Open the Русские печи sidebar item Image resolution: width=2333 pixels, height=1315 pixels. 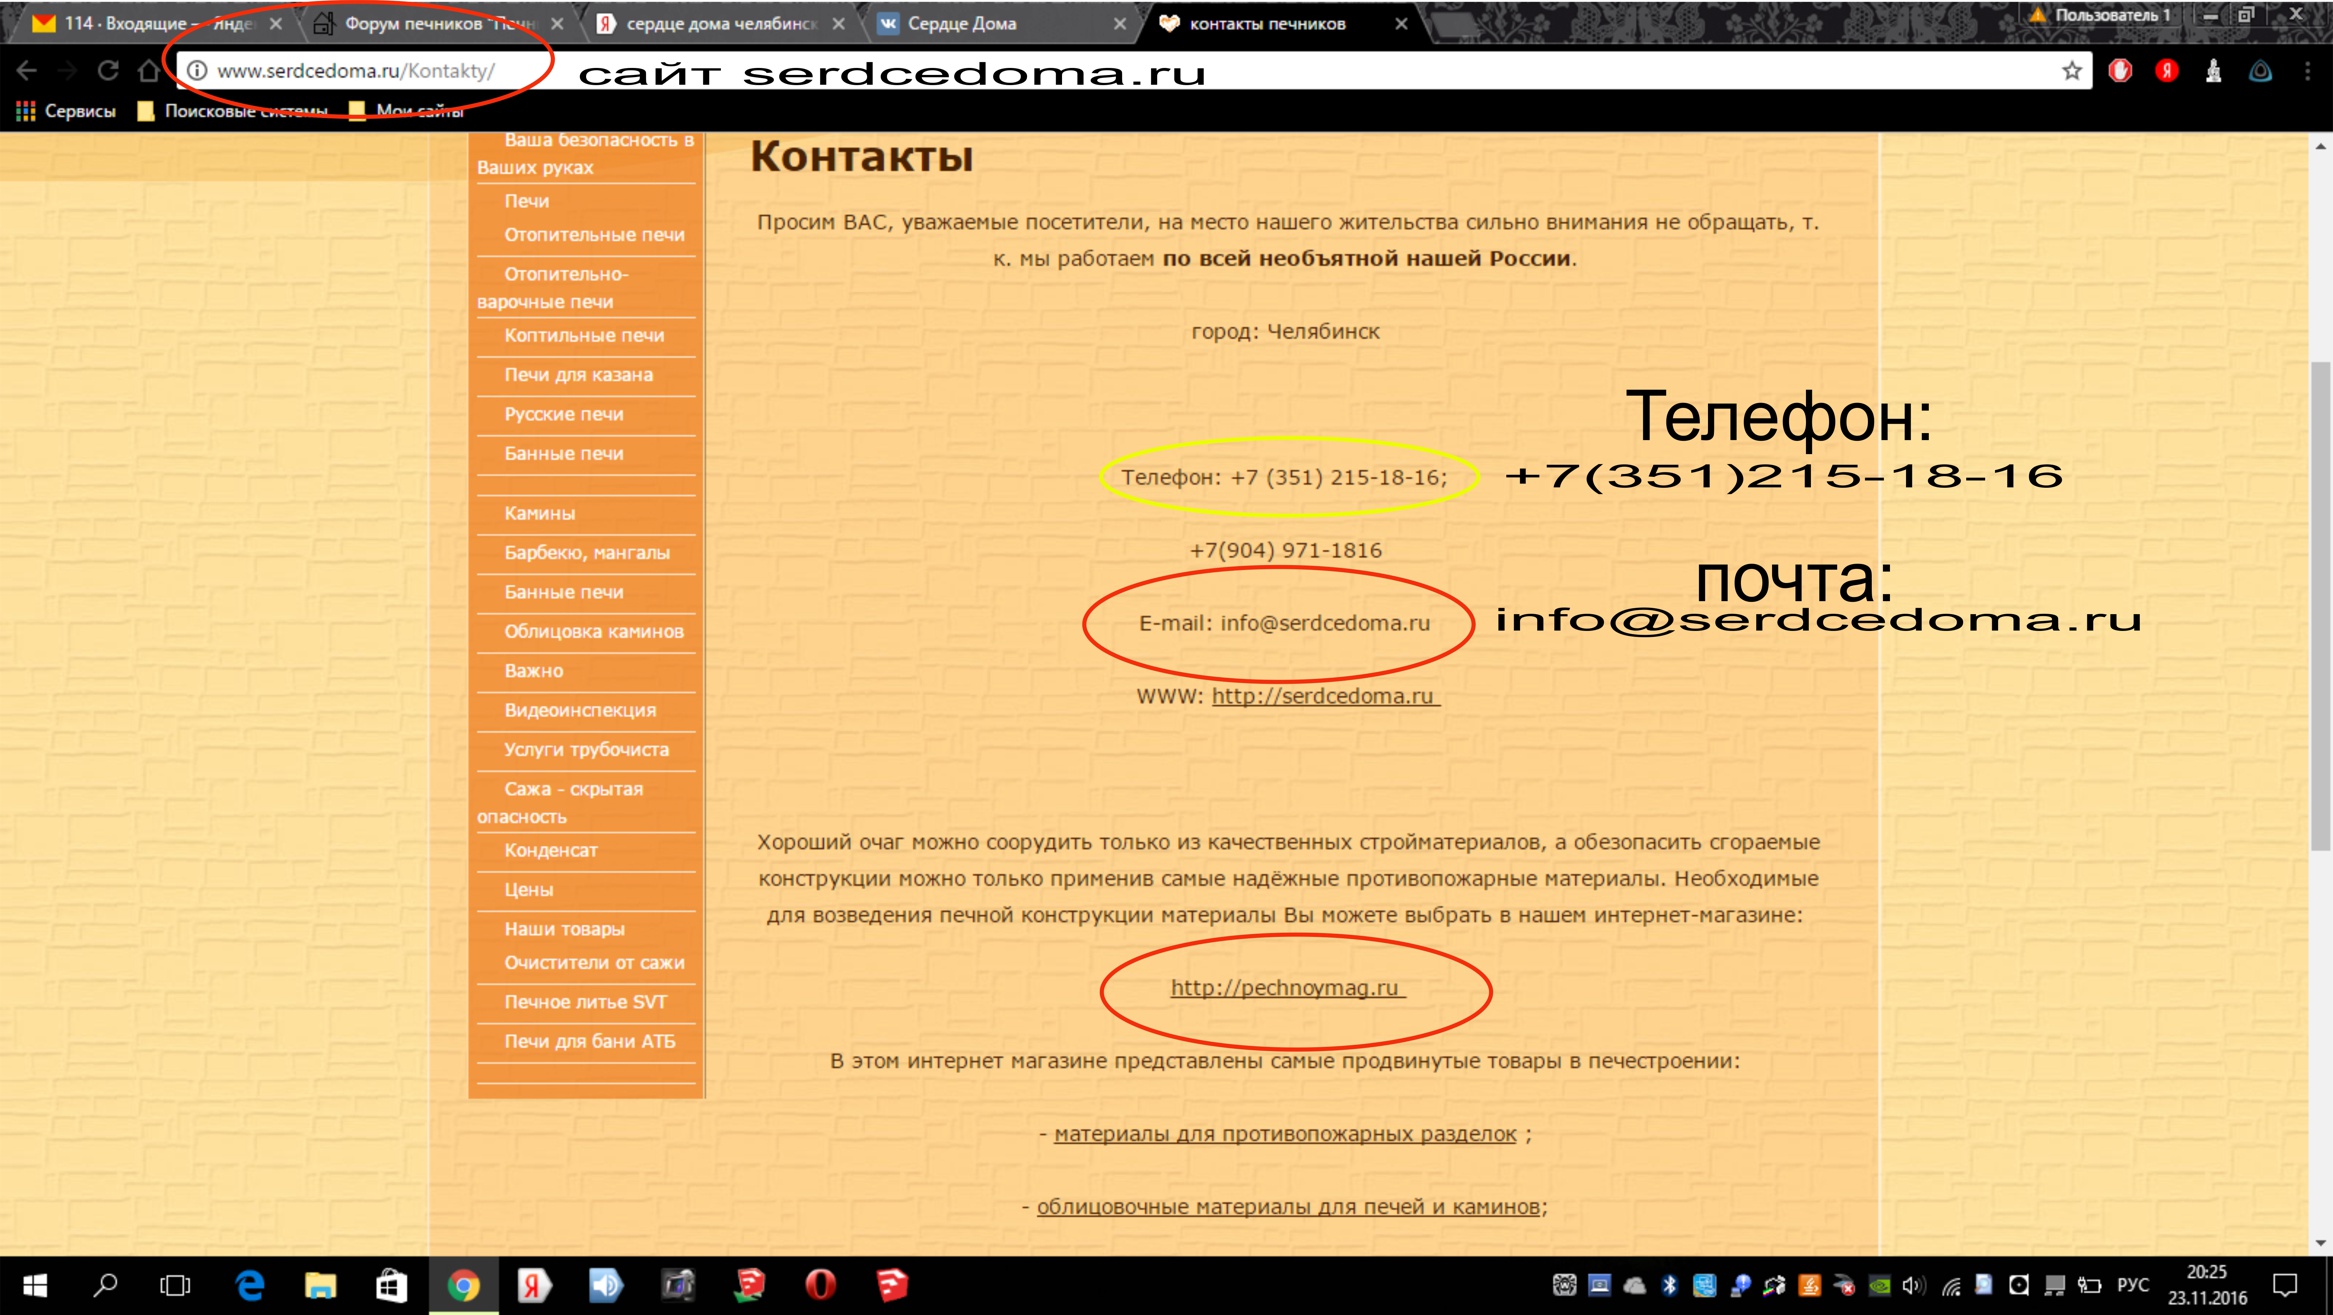[x=563, y=414]
